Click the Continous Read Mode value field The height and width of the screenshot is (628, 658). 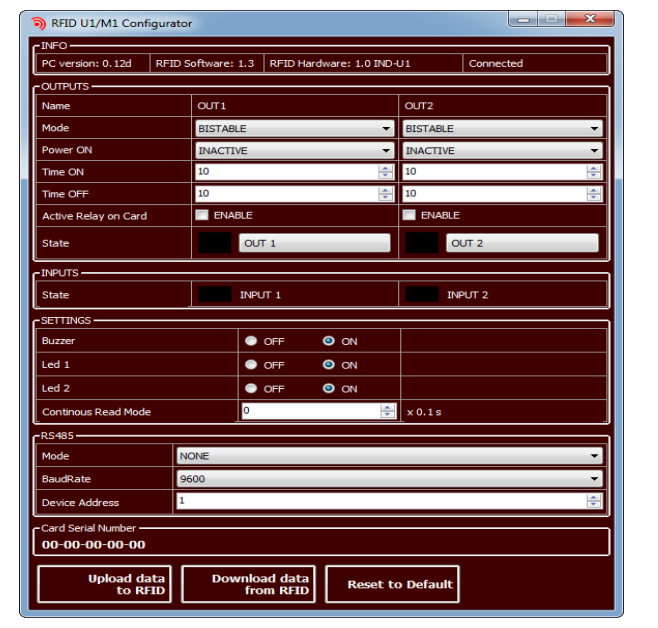[311, 411]
